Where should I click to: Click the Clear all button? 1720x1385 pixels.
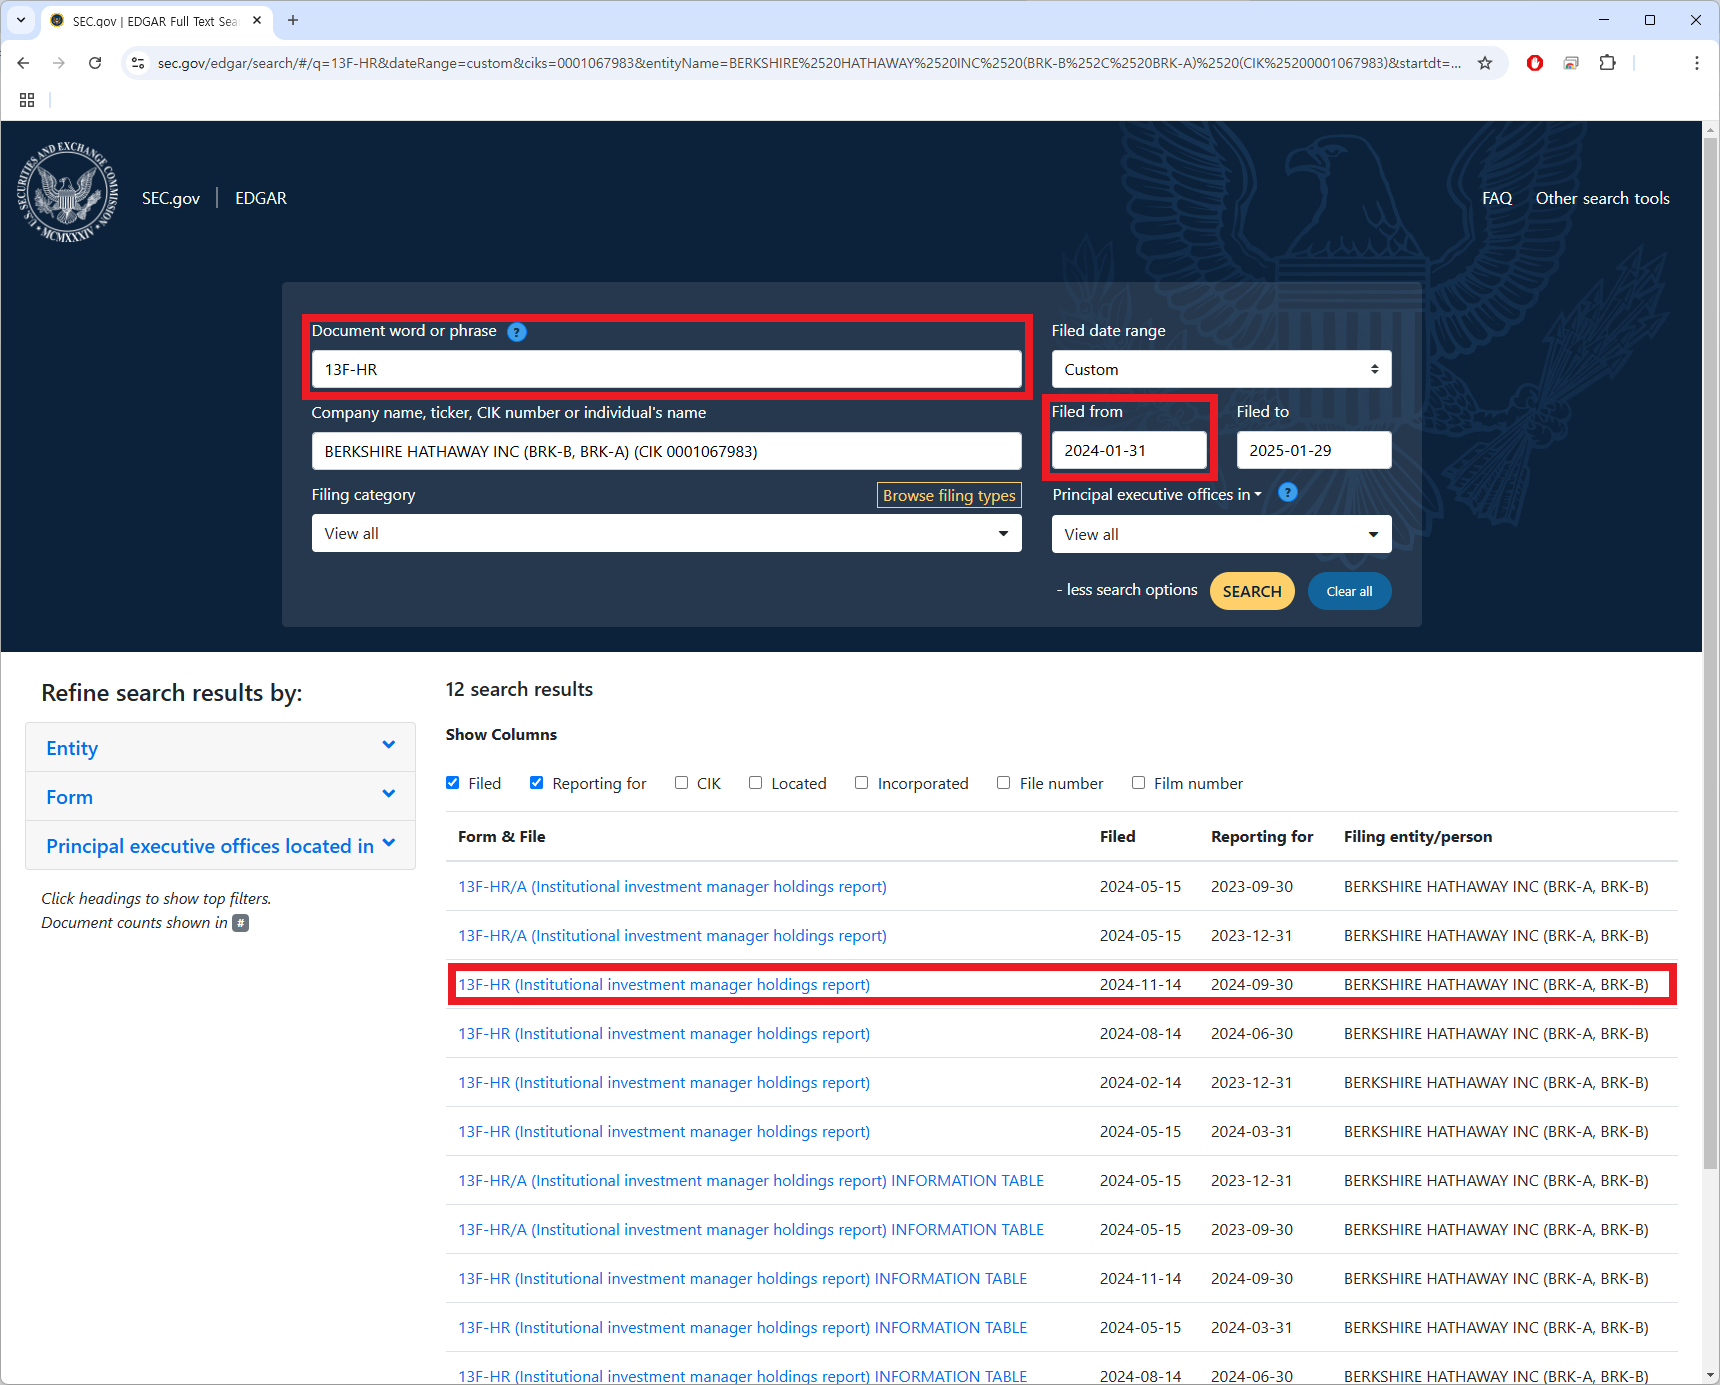coord(1349,591)
